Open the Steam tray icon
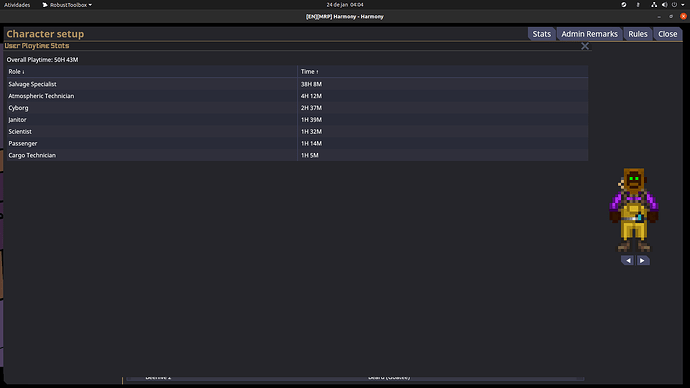This screenshot has height=388, width=690. (624, 5)
